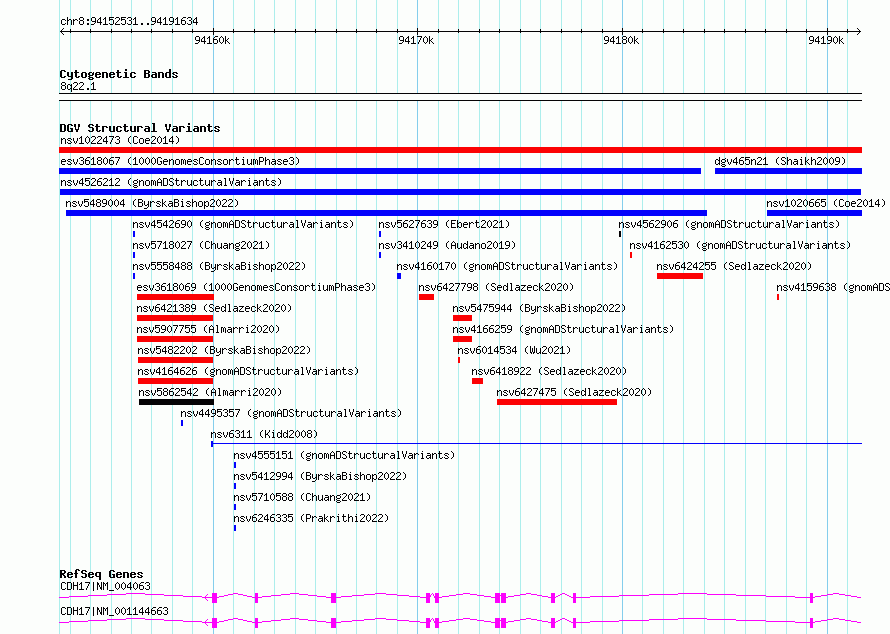Screen dimensions: 890x634
Task: Open nsv4526212 (gnomADStructuralVariants) label
Action: pos(171,182)
